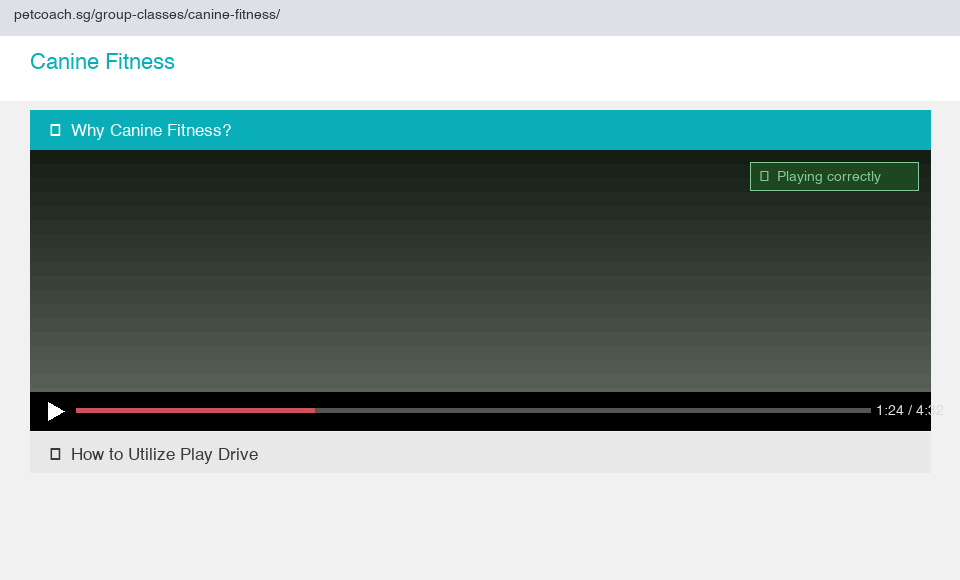Click the red video progress bar to seek
Screen dimensions: 960x580
coord(195,410)
